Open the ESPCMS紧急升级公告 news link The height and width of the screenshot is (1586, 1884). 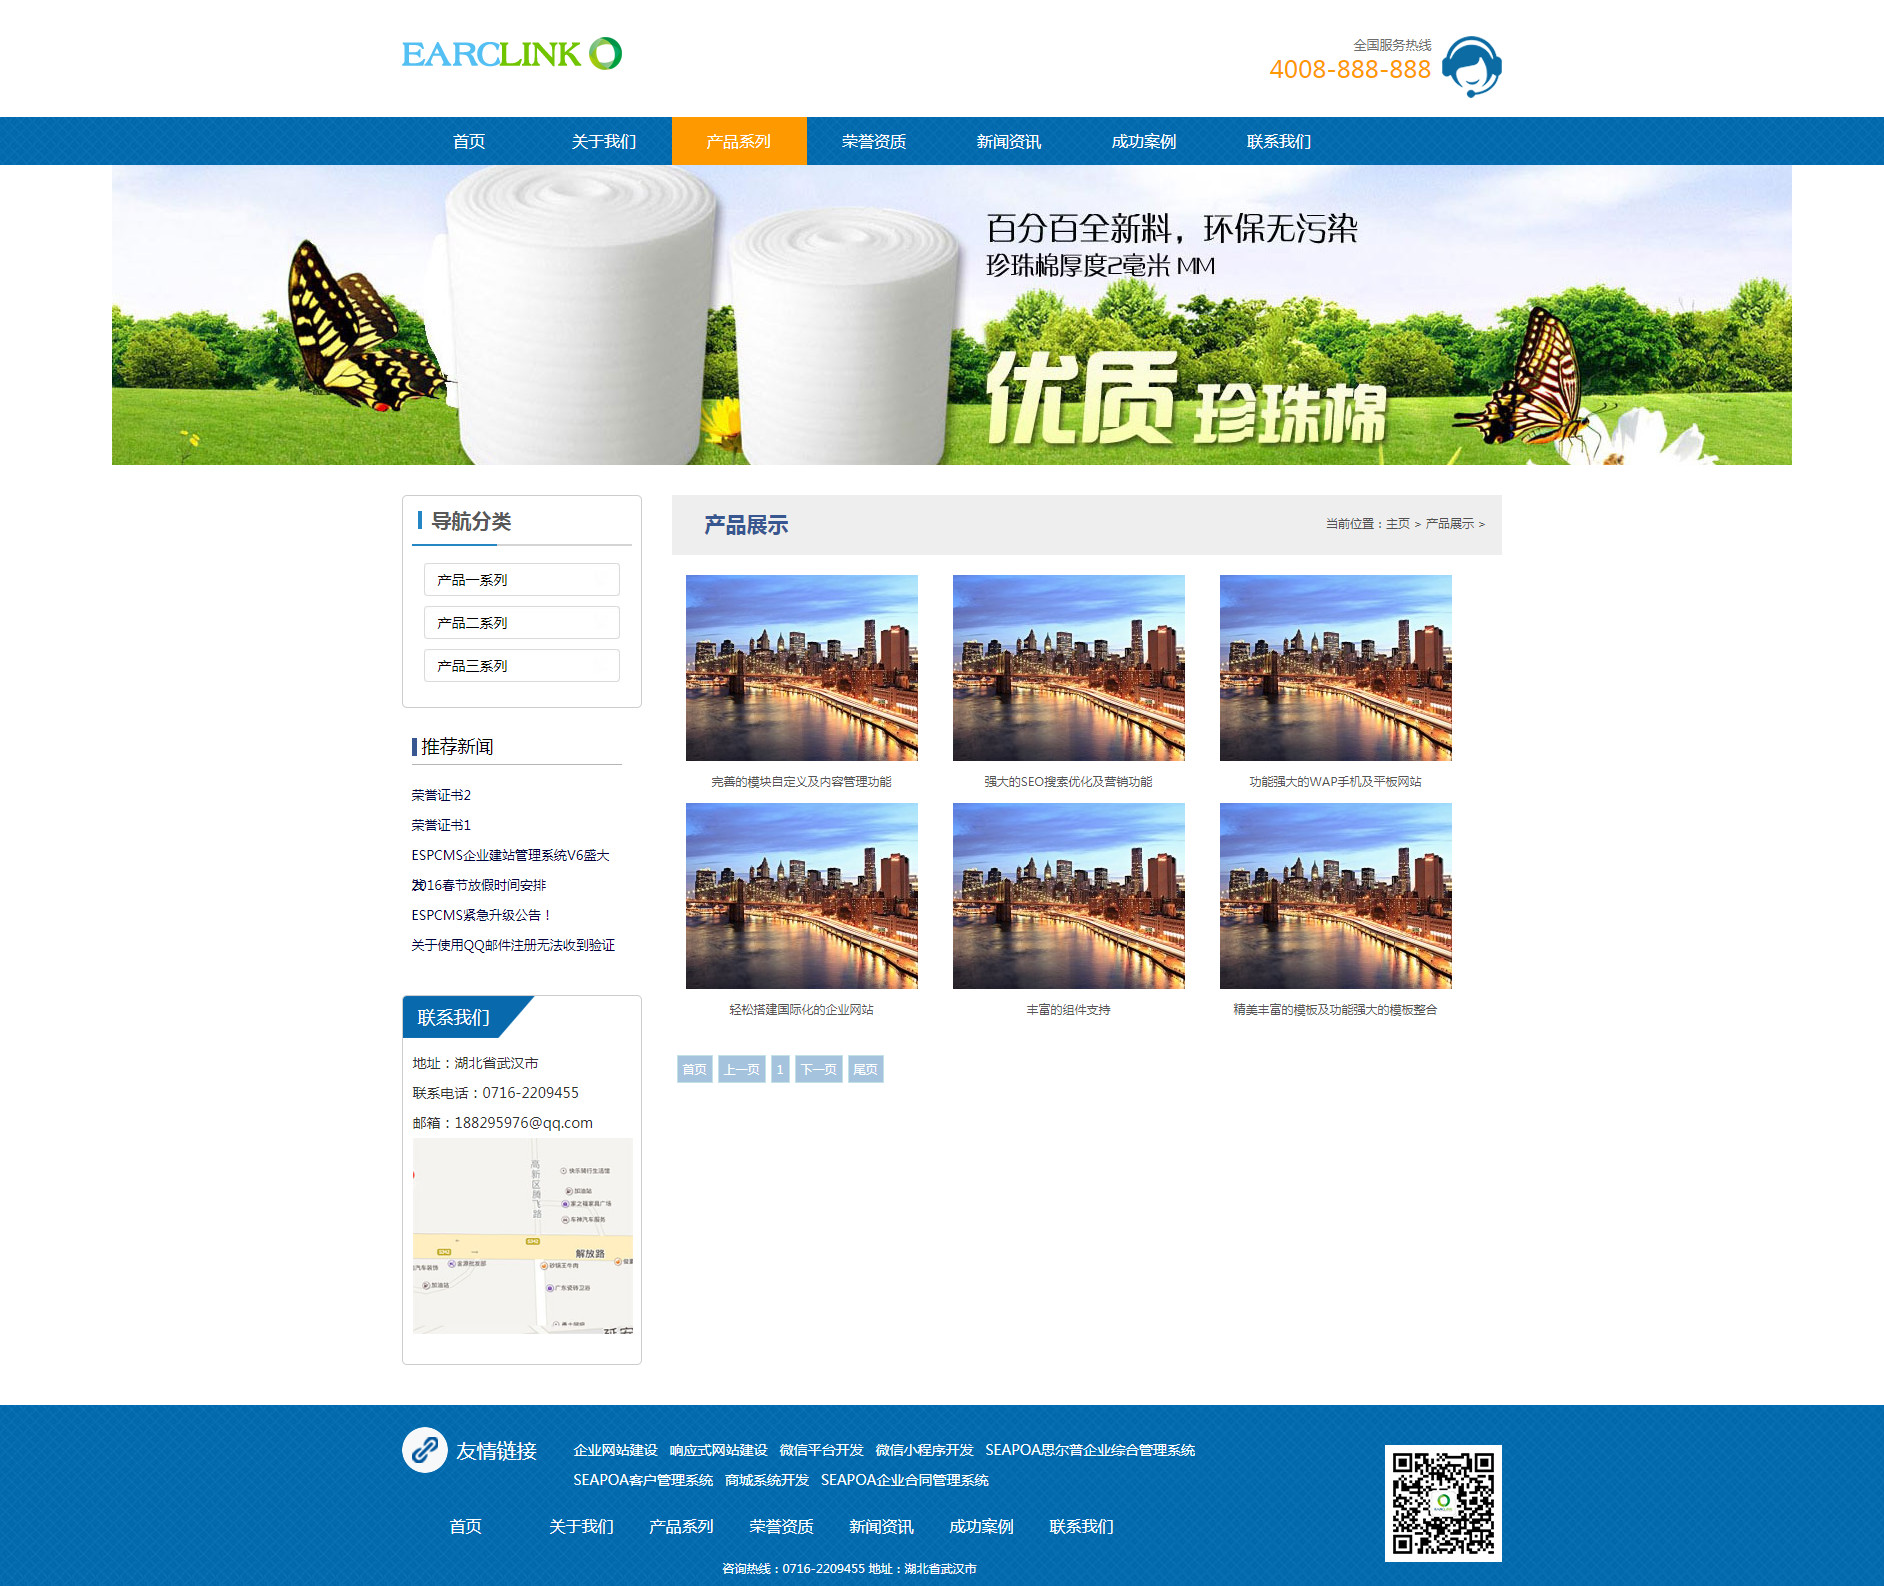[480, 915]
